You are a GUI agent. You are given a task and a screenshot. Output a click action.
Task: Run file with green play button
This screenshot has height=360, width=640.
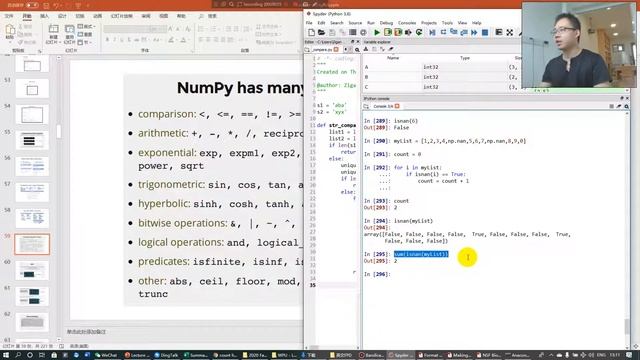tap(377, 32)
